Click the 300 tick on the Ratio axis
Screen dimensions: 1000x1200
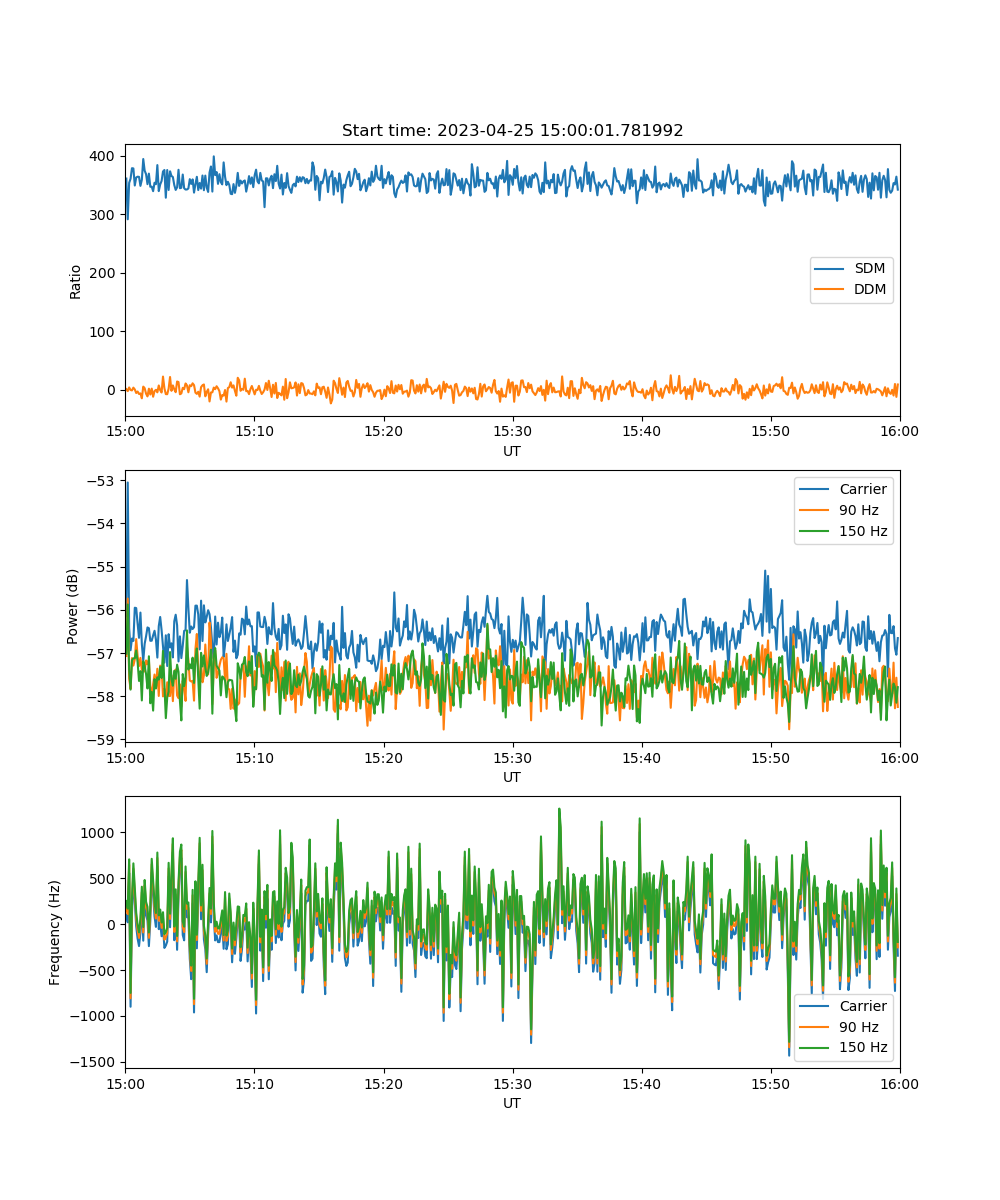point(104,215)
